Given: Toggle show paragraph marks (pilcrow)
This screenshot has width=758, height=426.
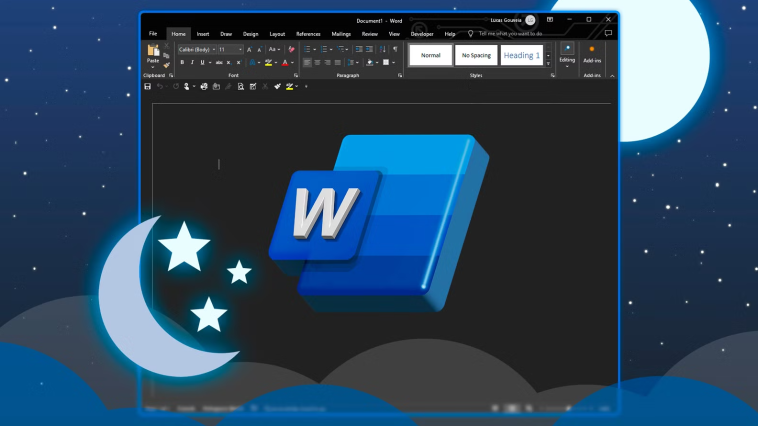Looking at the screenshot, I should tap(395, 49).
